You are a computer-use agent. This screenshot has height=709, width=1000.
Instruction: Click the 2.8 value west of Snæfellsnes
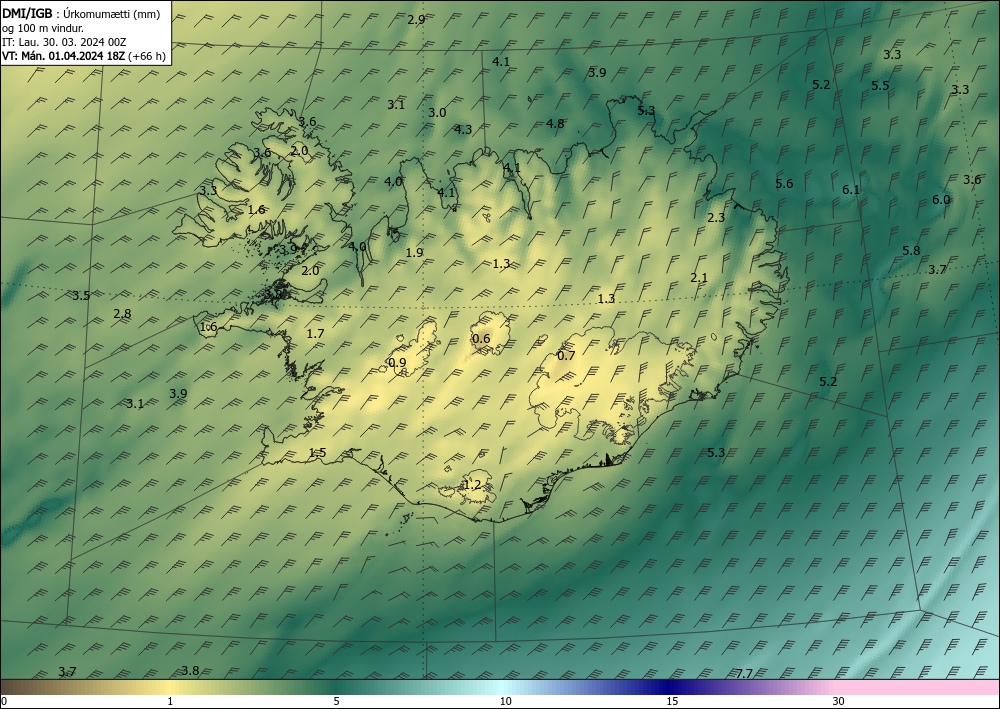click(122, 314)
